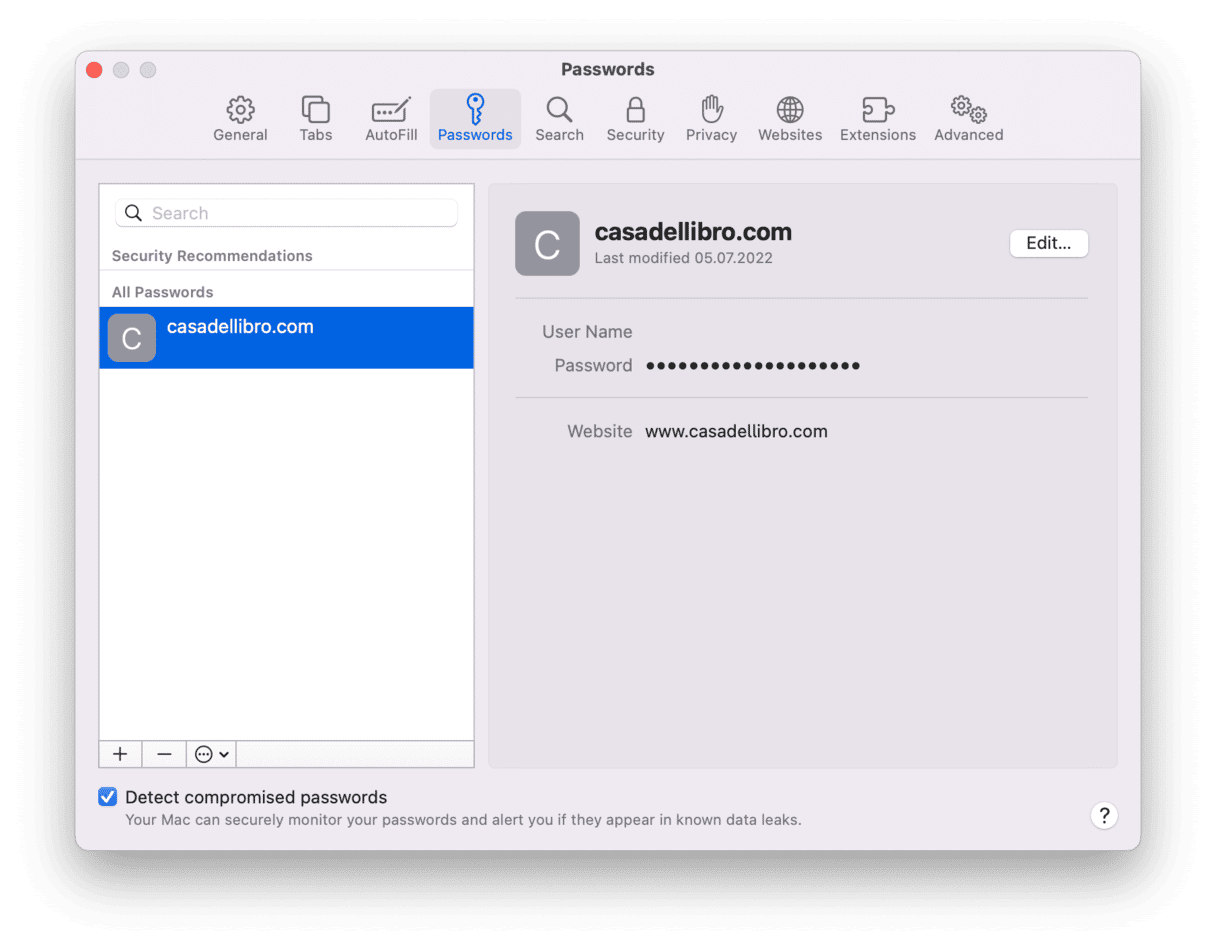Open the Search preferences pane
This screenshot has height=950, width=1216.
point(559,119)
